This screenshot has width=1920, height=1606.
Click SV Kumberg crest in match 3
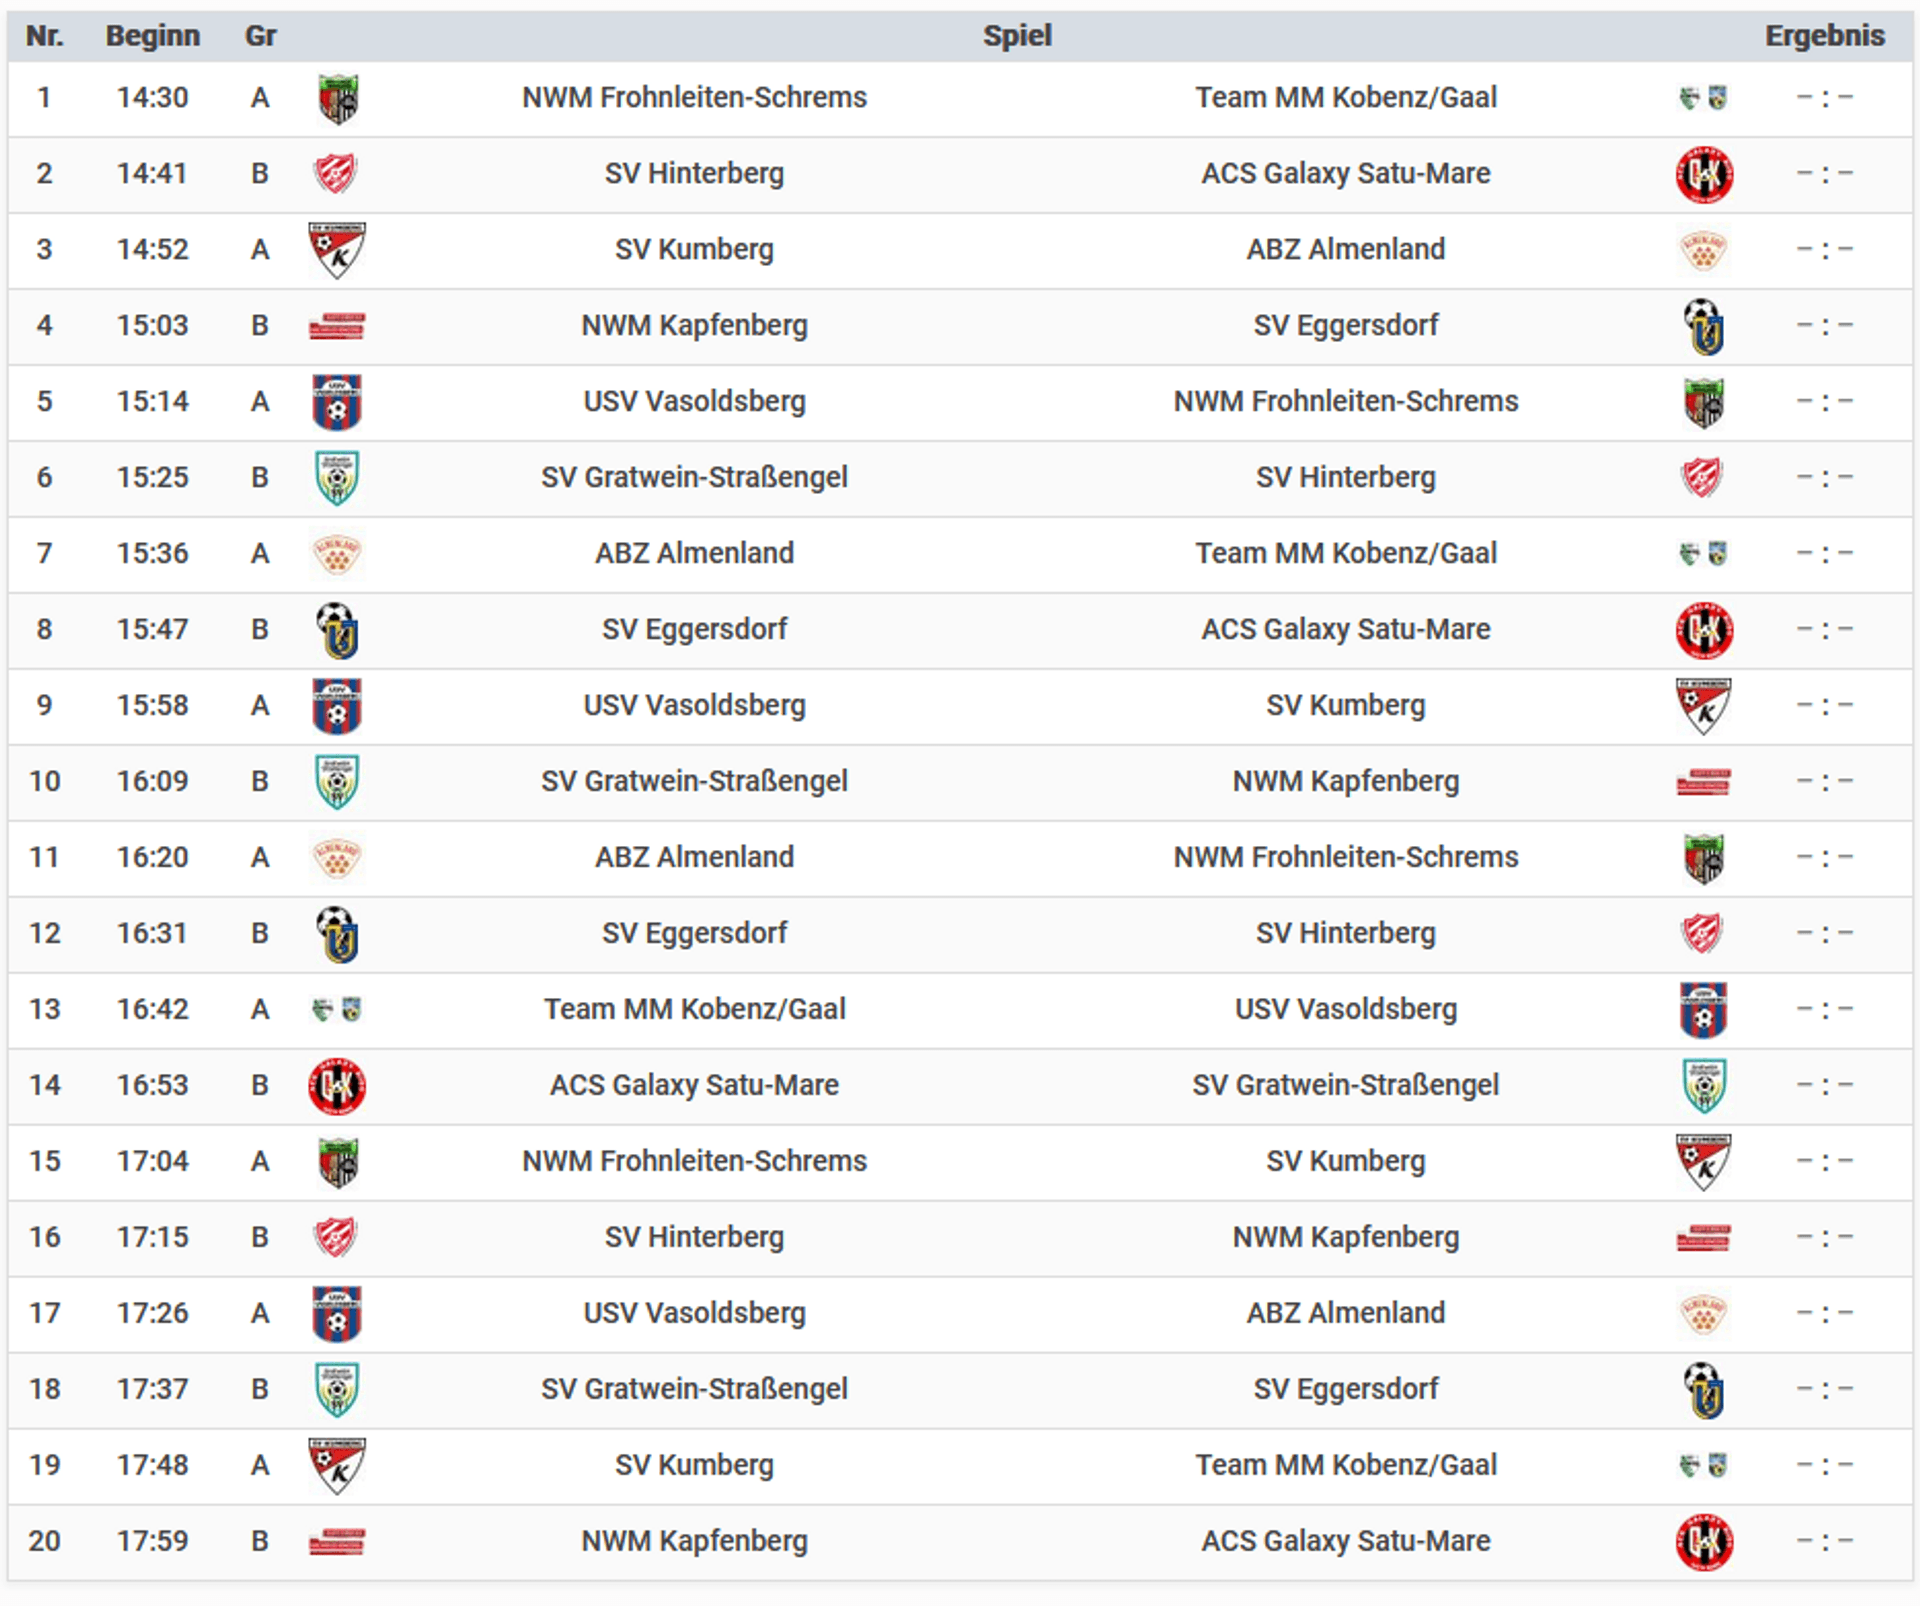[x=337, y=250]
